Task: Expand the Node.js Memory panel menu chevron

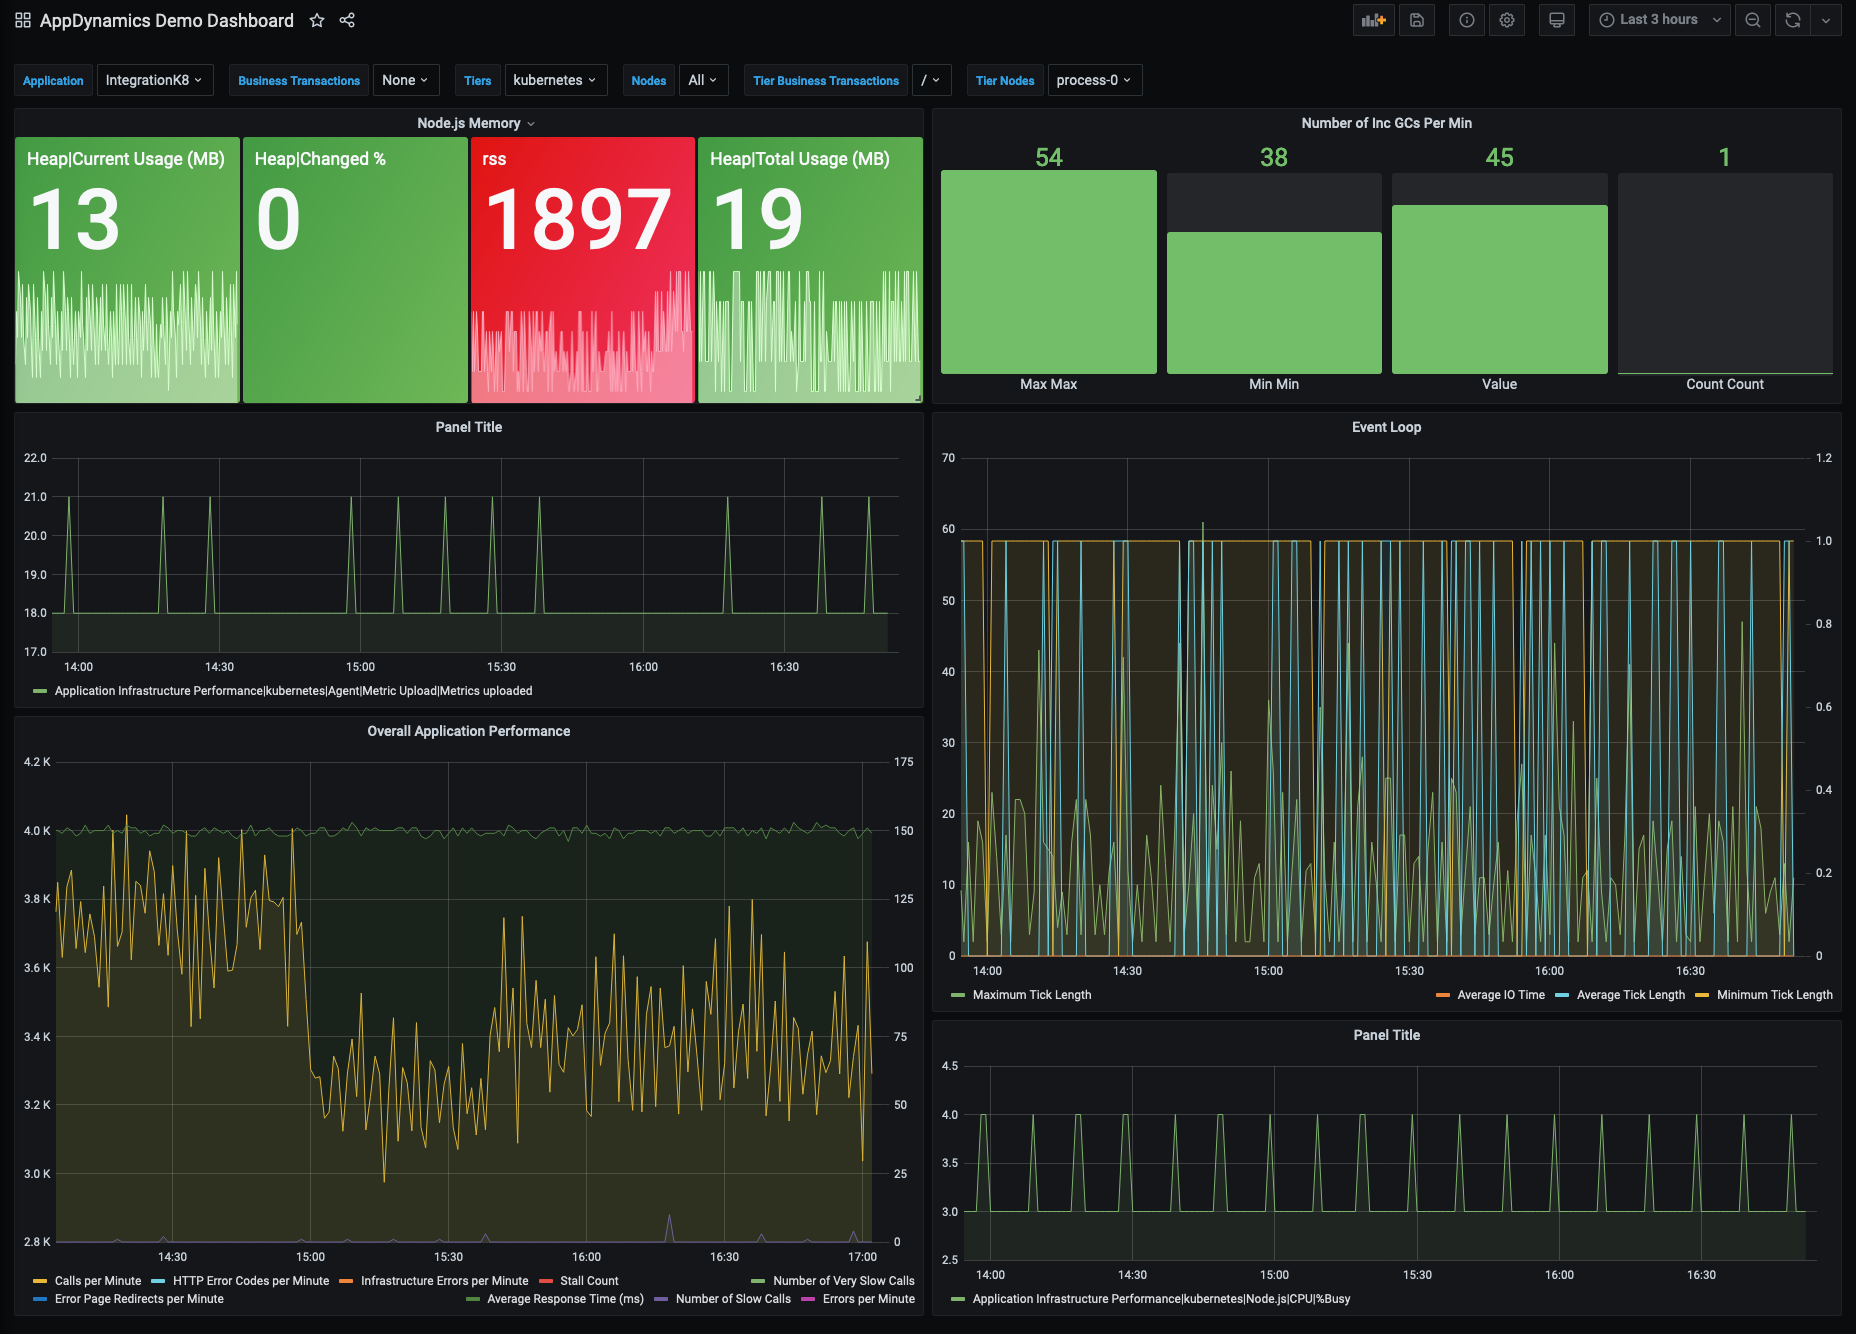Action: (x=530, y=123)
